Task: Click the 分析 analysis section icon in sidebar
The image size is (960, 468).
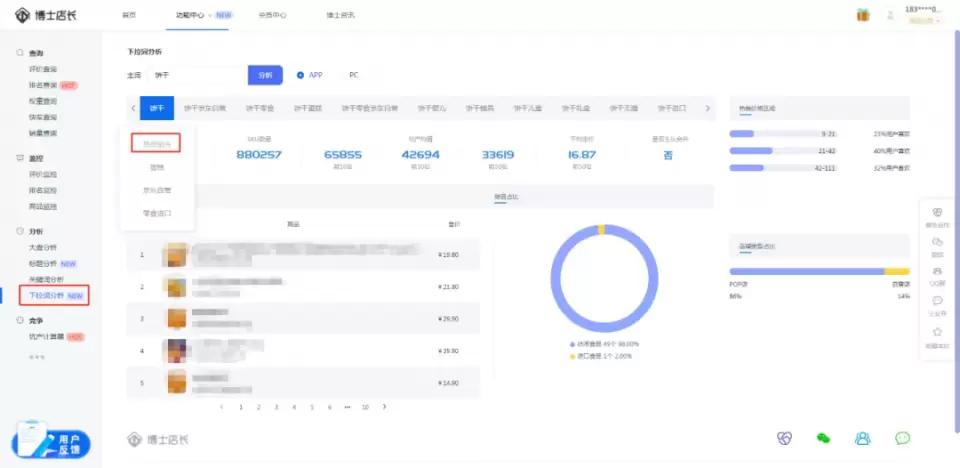Action: click(20, 232)
